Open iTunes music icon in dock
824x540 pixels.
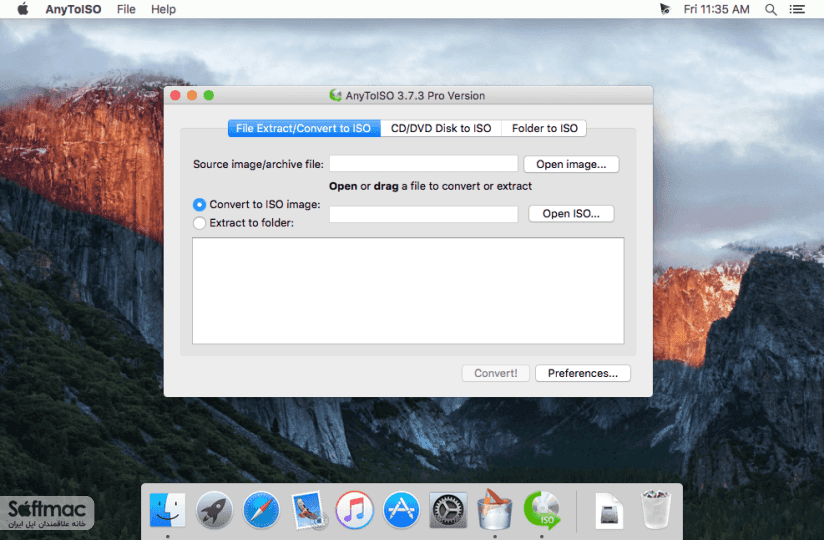point(355,510)
